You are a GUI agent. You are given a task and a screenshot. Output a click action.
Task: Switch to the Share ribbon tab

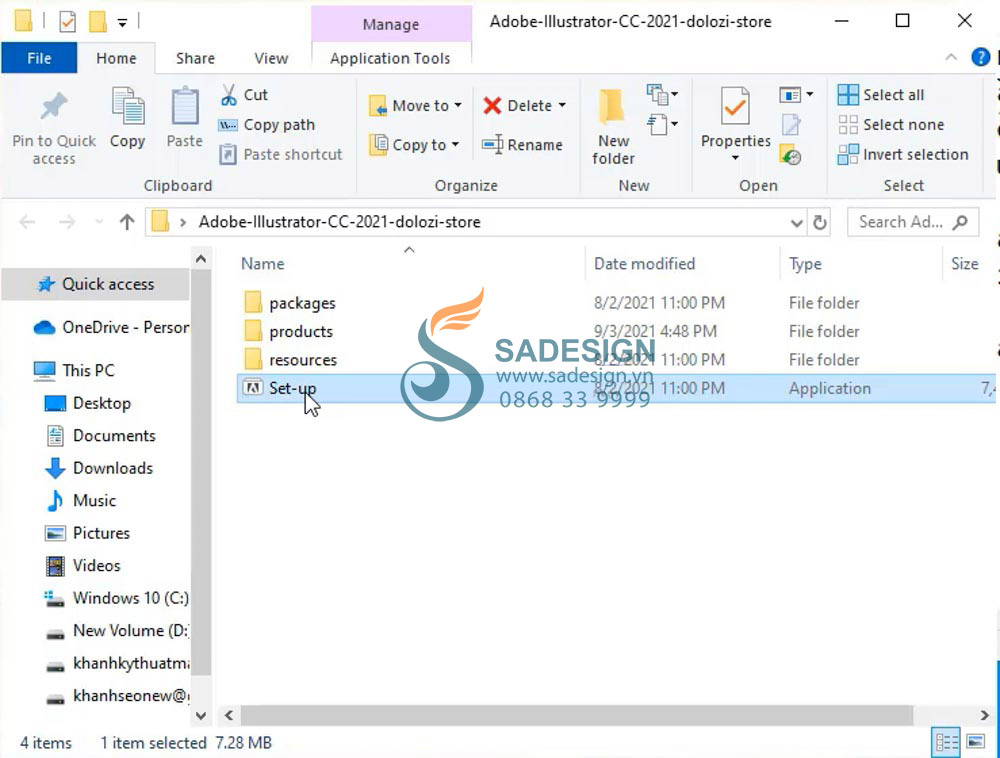[x=195, y=58]
